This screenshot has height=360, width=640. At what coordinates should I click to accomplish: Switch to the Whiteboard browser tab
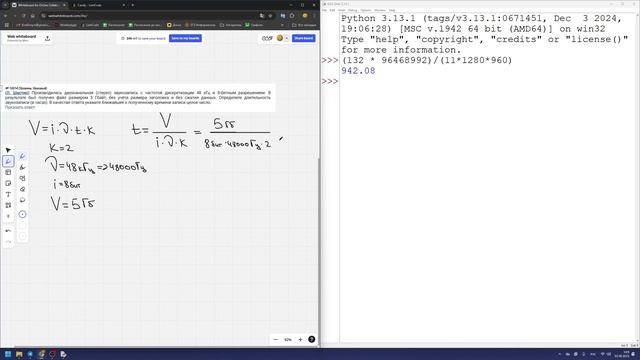[x=38, y=5]
